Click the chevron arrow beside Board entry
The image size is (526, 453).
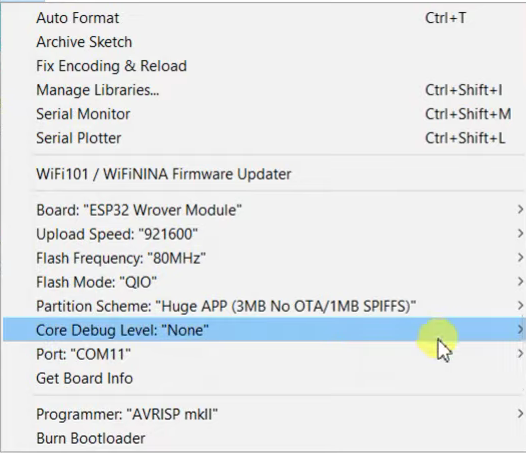520,210
